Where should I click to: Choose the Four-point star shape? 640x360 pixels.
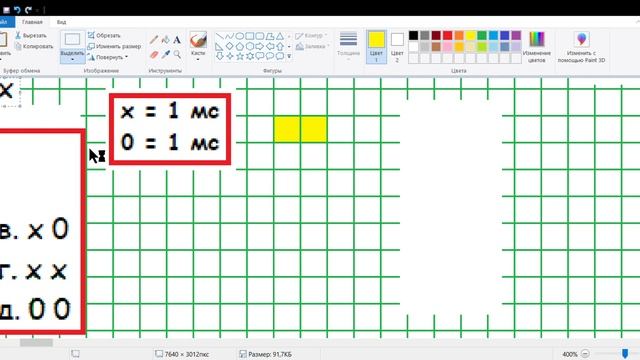230,56
